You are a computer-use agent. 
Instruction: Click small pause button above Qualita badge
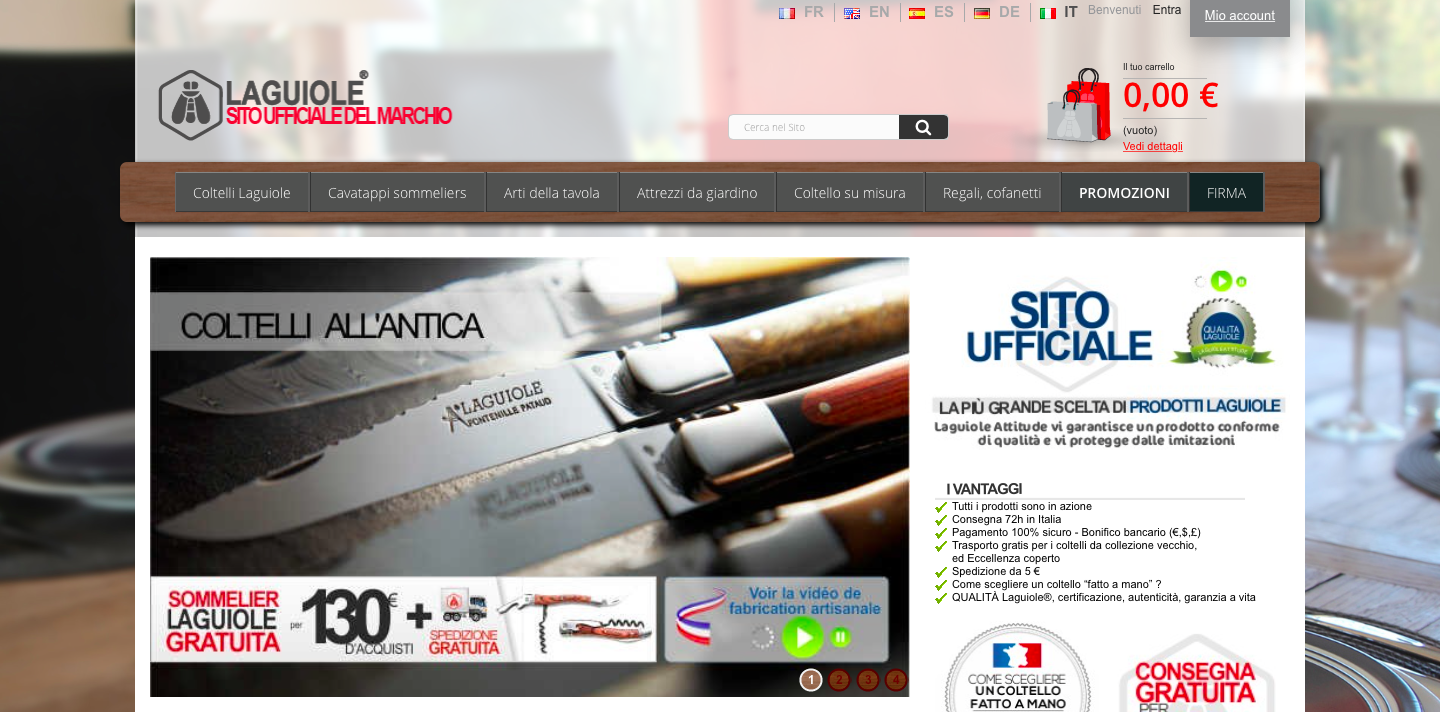click(x=1241, y=282)
